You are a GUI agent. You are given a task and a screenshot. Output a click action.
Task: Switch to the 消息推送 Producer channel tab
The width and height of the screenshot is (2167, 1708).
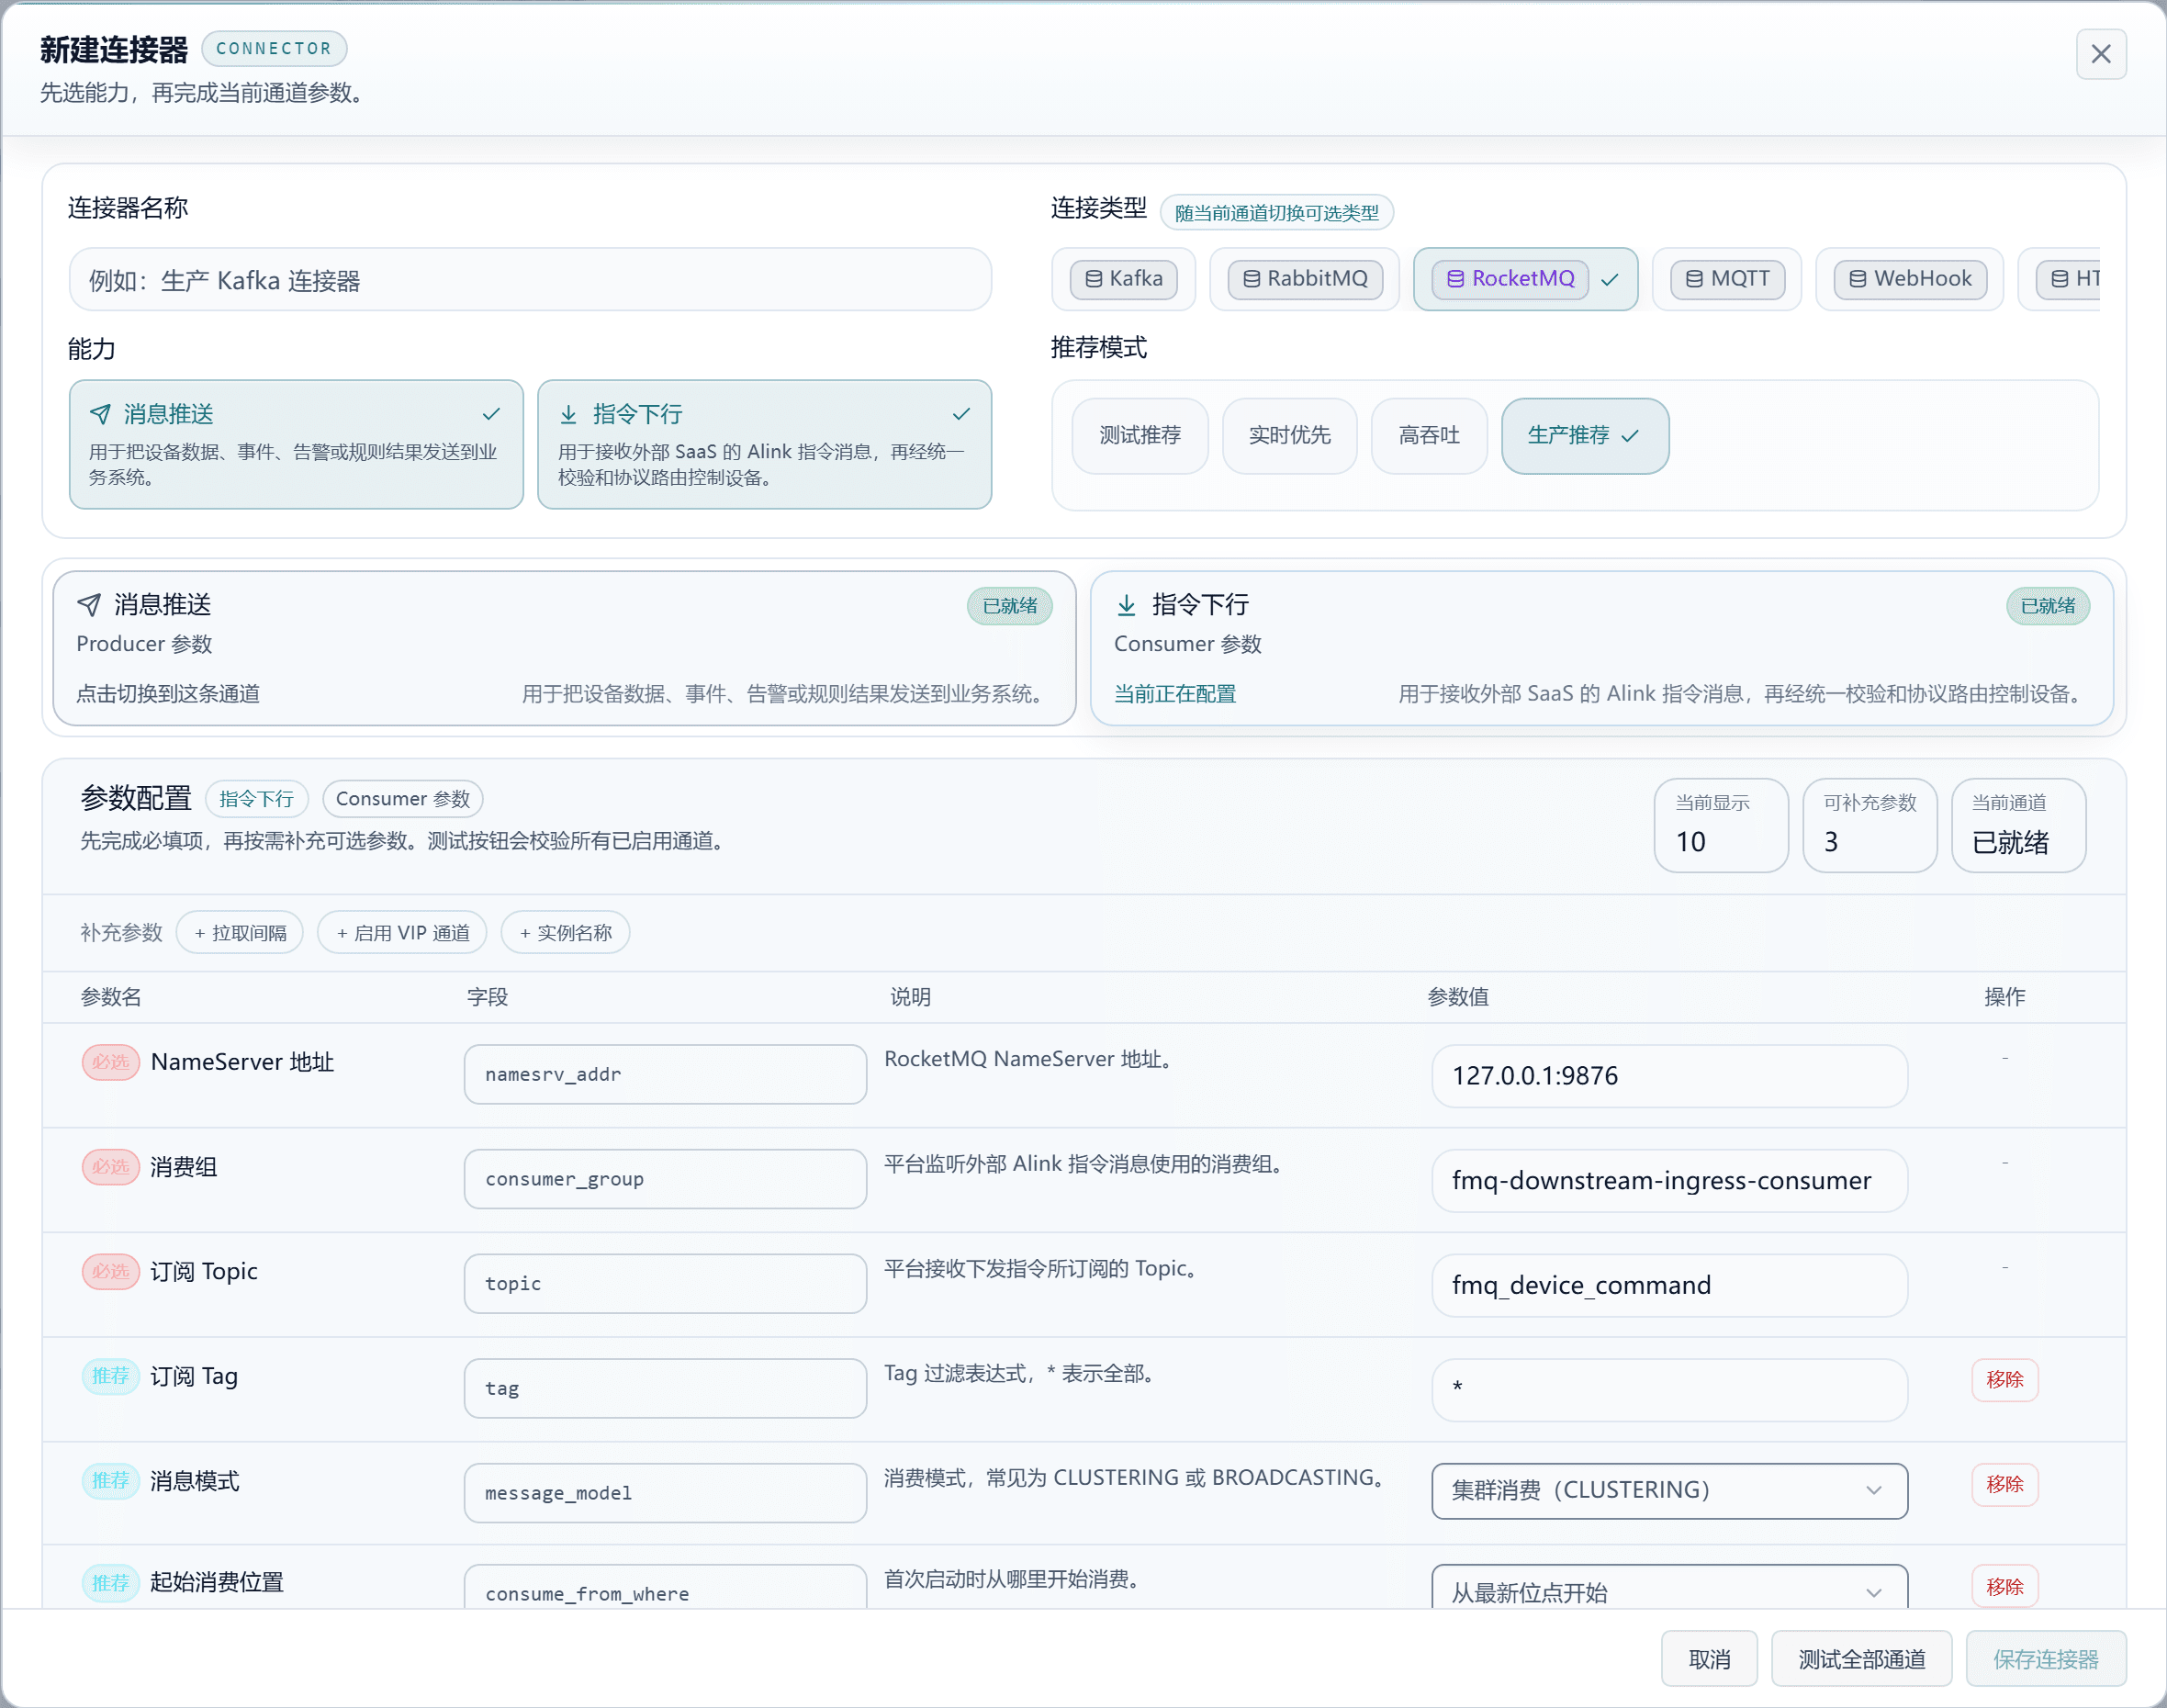click(564, 648)
